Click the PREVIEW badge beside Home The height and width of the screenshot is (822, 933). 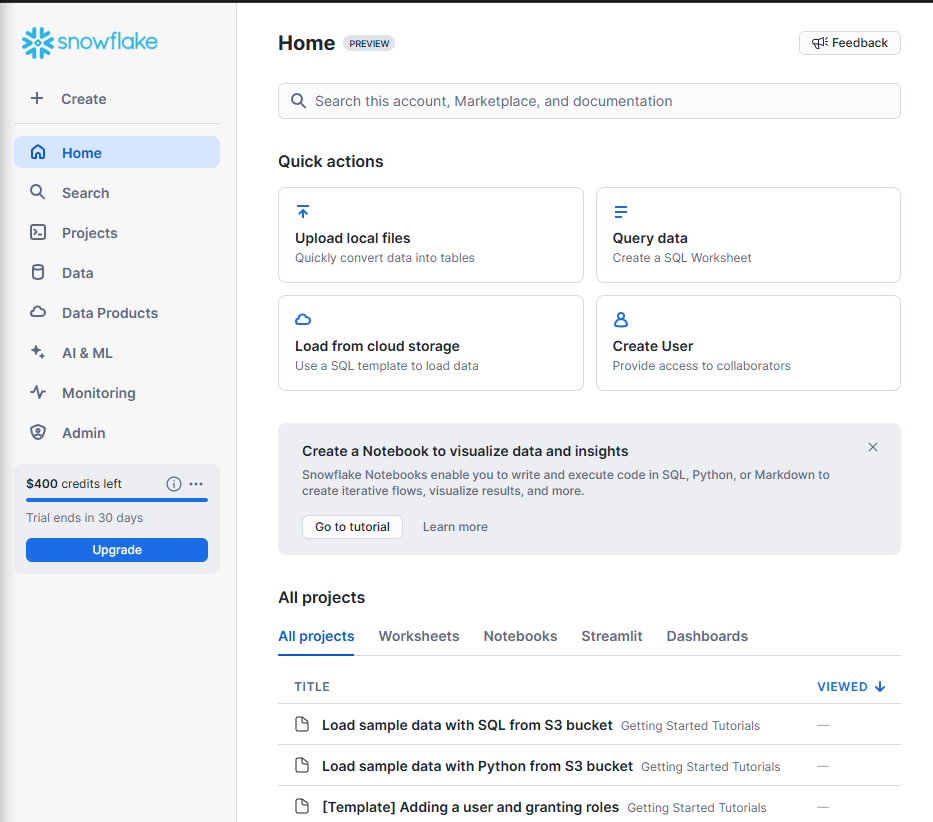(x=369, y=43)
